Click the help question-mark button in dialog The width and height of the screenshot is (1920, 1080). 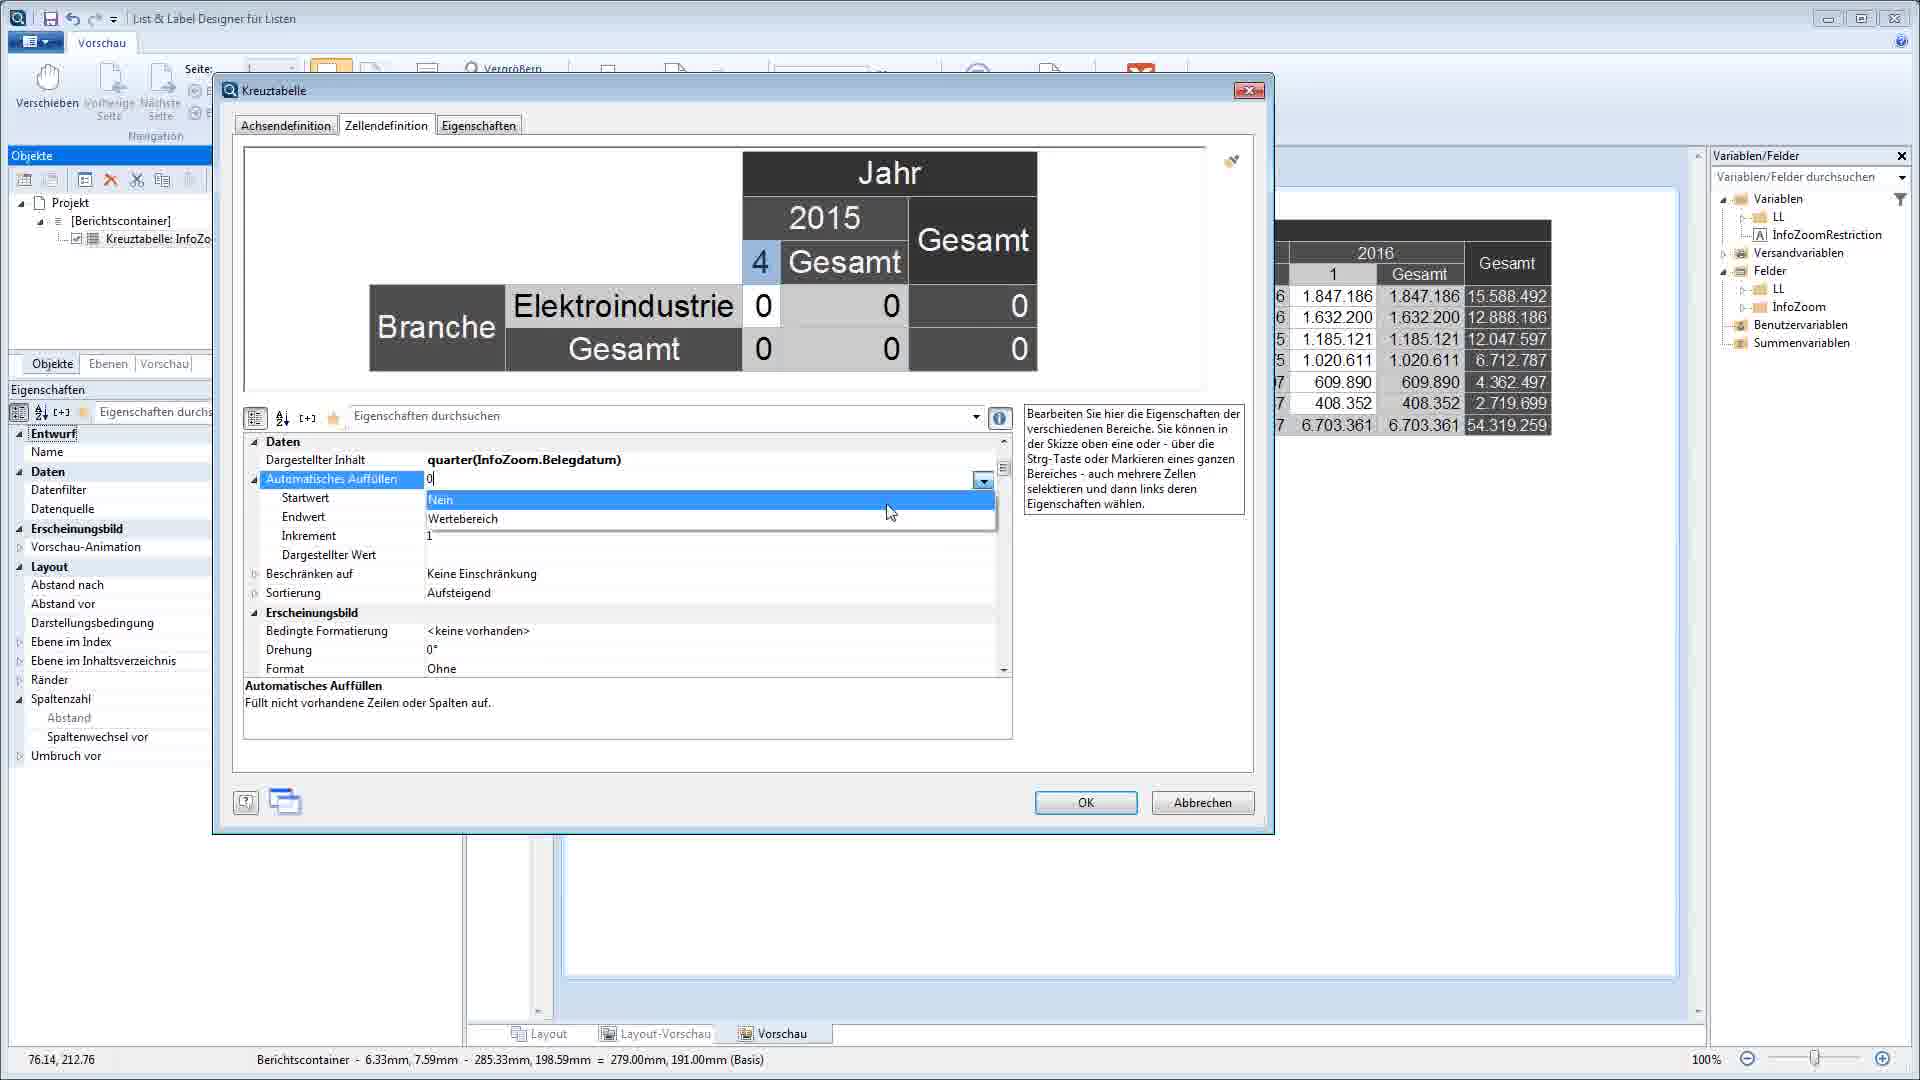coord(246,802)
